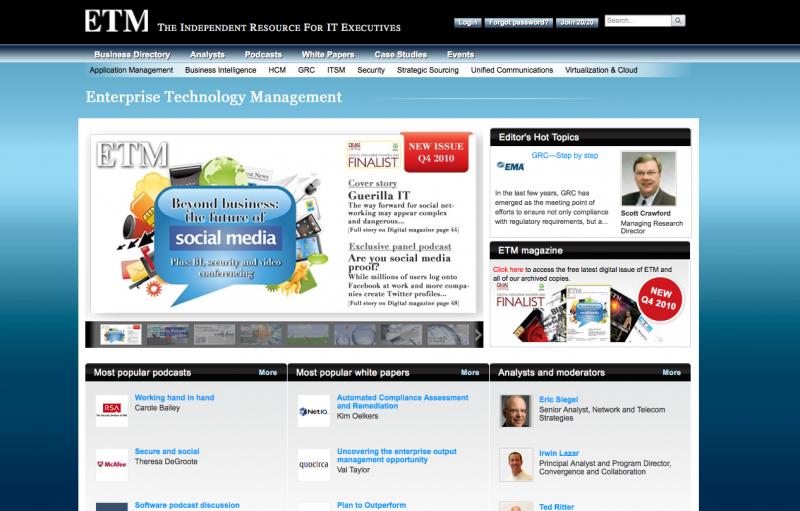Click the red NEW Q4 2010 circular badge
Screen dimensions: 800x511
(x=660, y=299)
